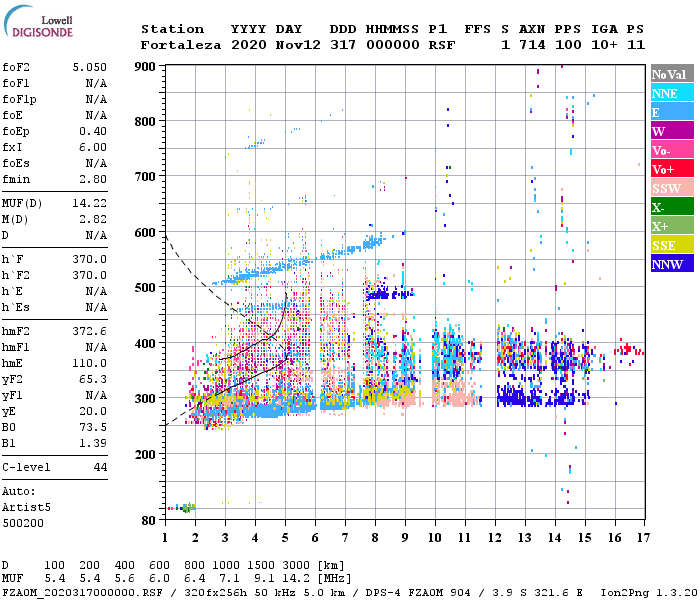Click the 000000 time value

coord(393,45)
